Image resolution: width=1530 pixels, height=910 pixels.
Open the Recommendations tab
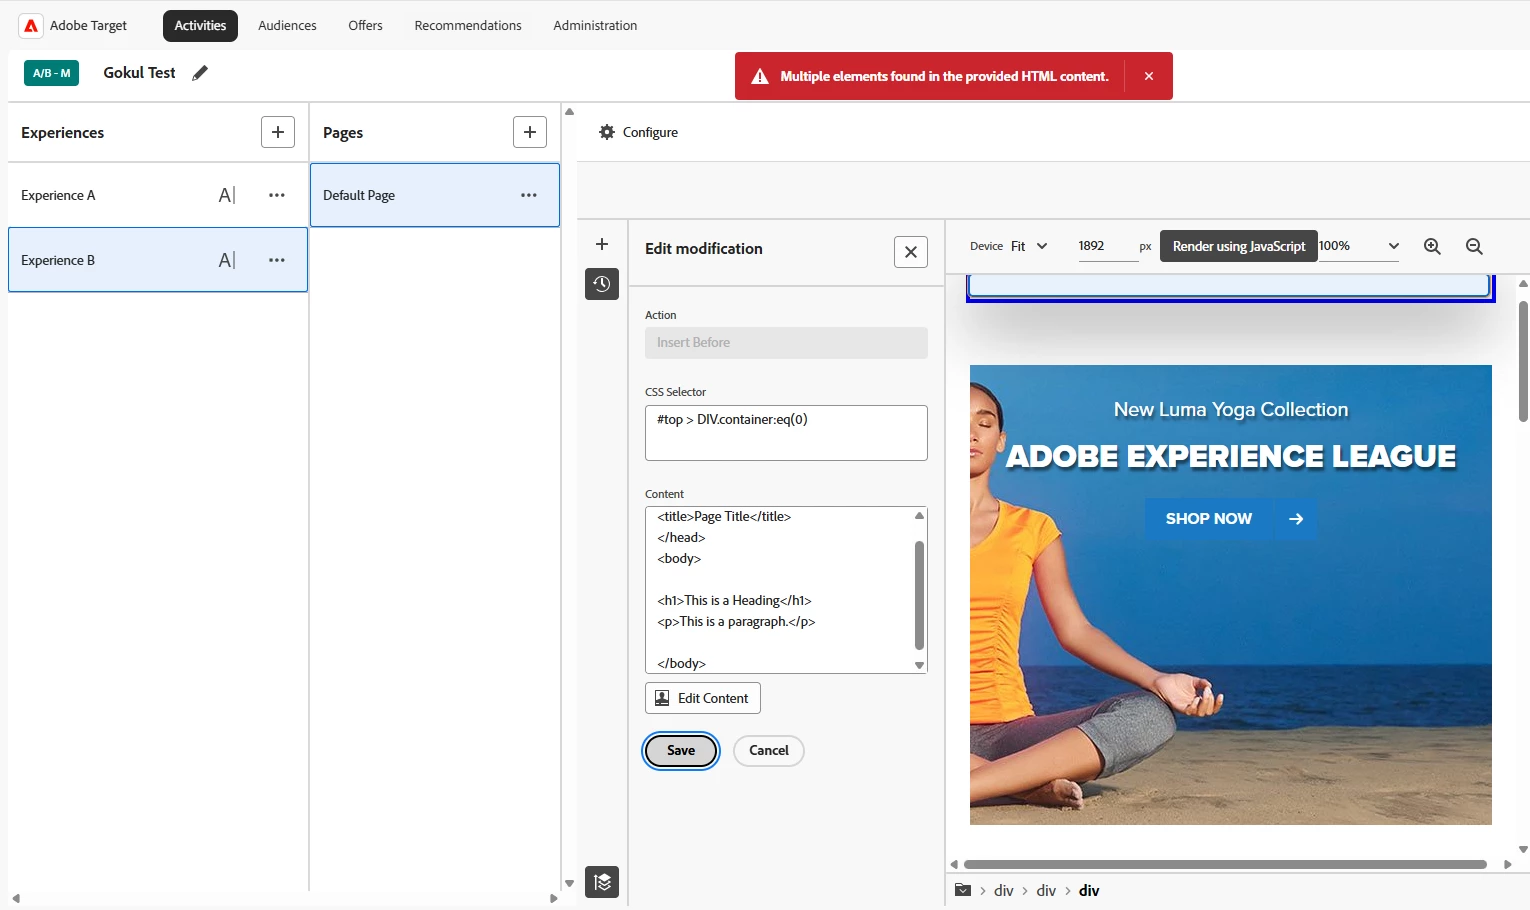click(468, 26)
